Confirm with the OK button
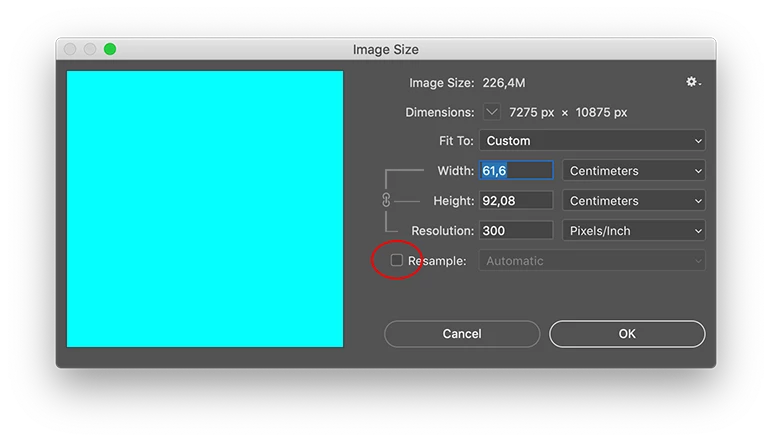 point(627,334)
